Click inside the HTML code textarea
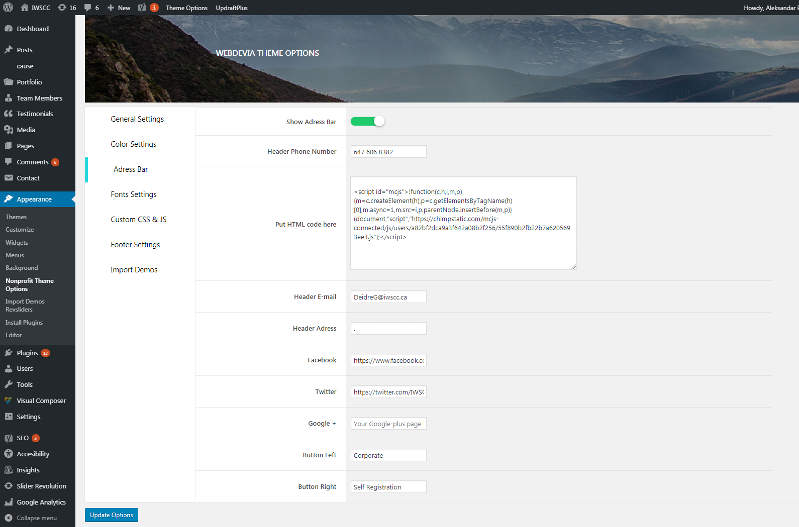Viewport: 799px width, 527px height. [463, 223]
